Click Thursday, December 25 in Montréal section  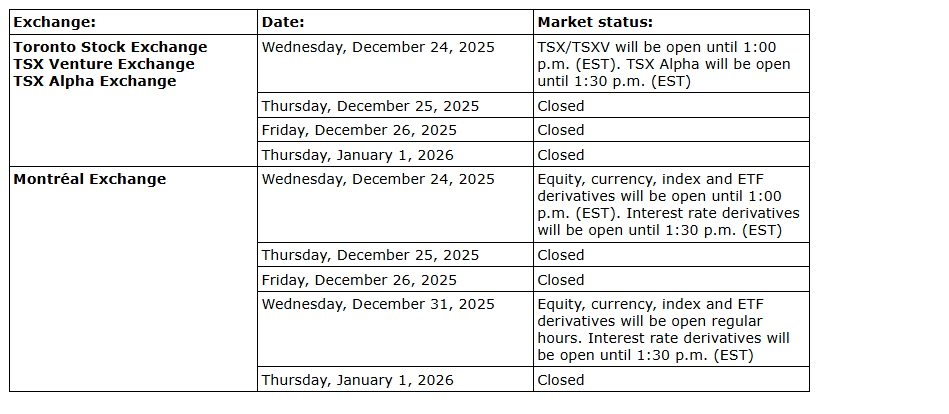(369, 255)
